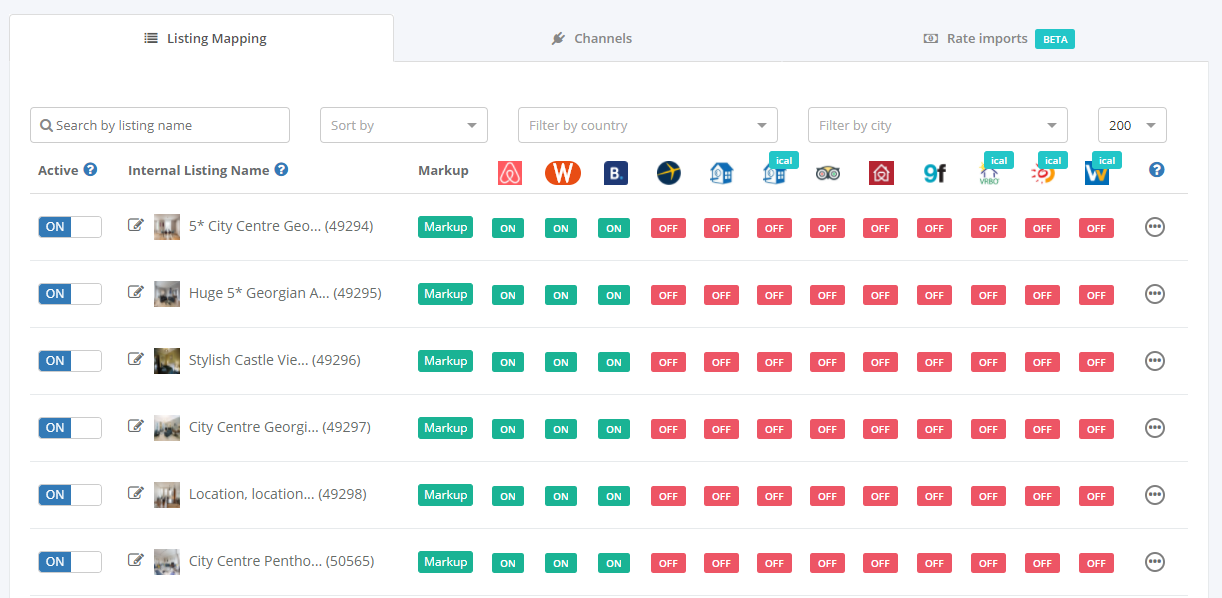Click the 9f channel logo icon
1222x598 pixels.
934,173
